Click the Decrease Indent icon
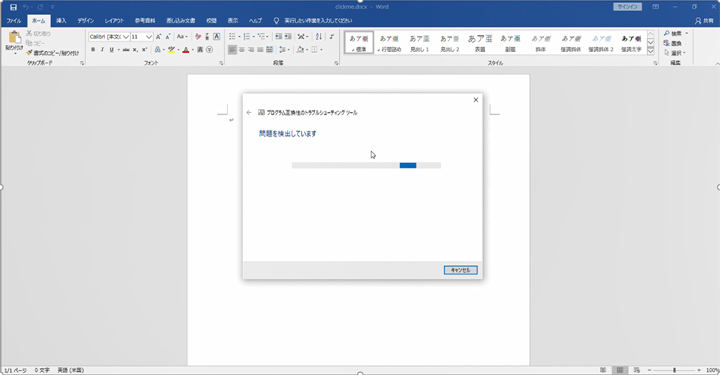The height and width of the screenshot is (375, 720). (x=278, y=36)
